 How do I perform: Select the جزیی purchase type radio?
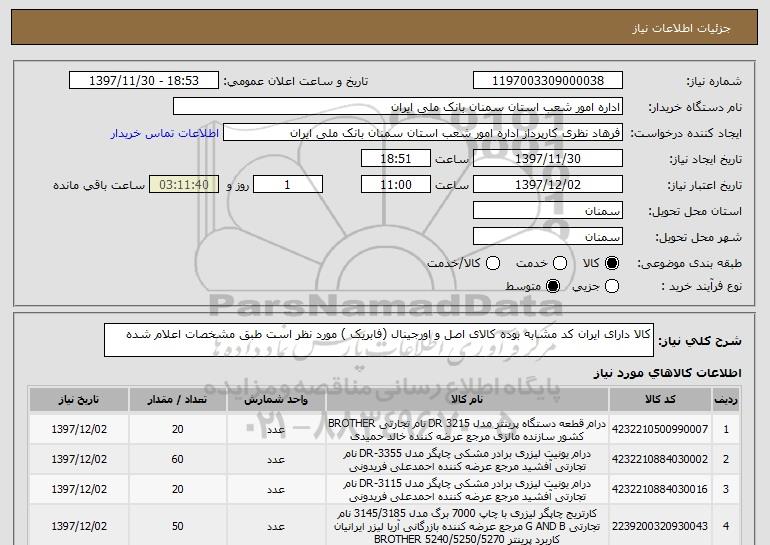point(612,286)
